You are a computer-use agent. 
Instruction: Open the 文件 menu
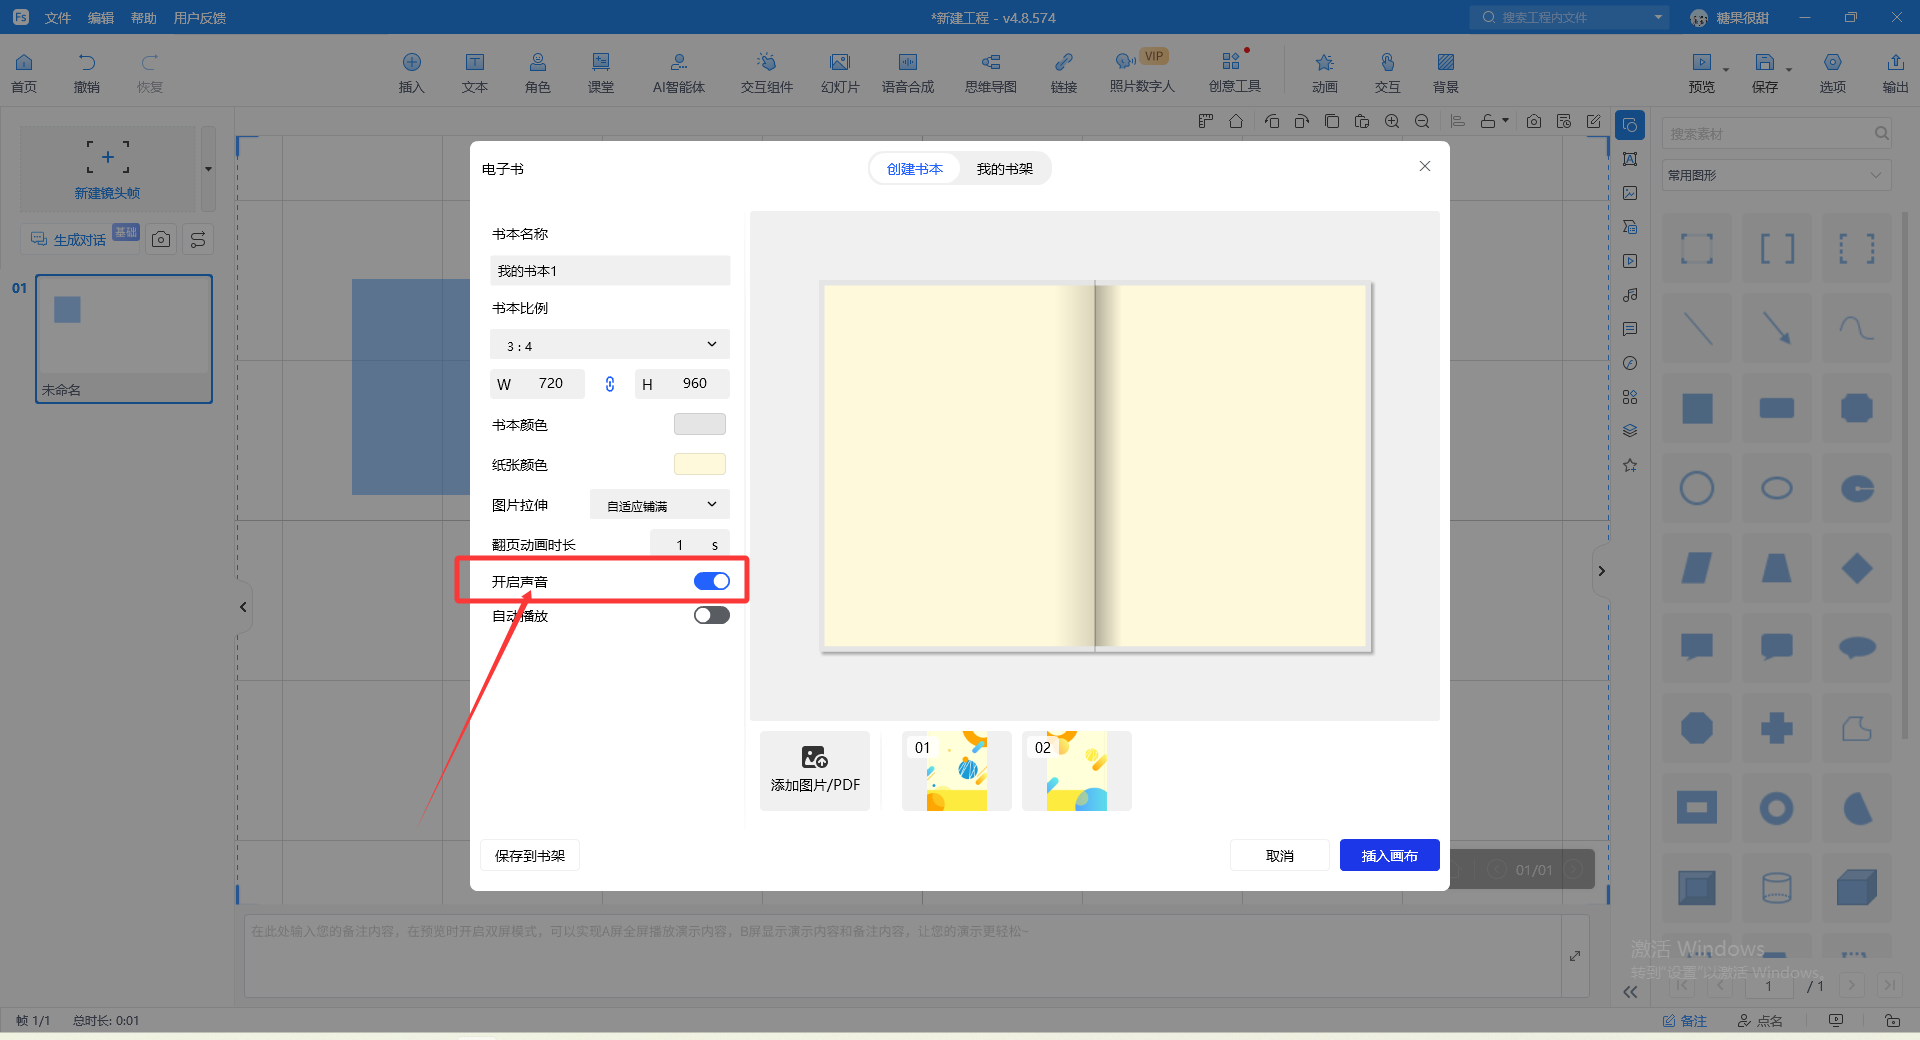[57, 18]
